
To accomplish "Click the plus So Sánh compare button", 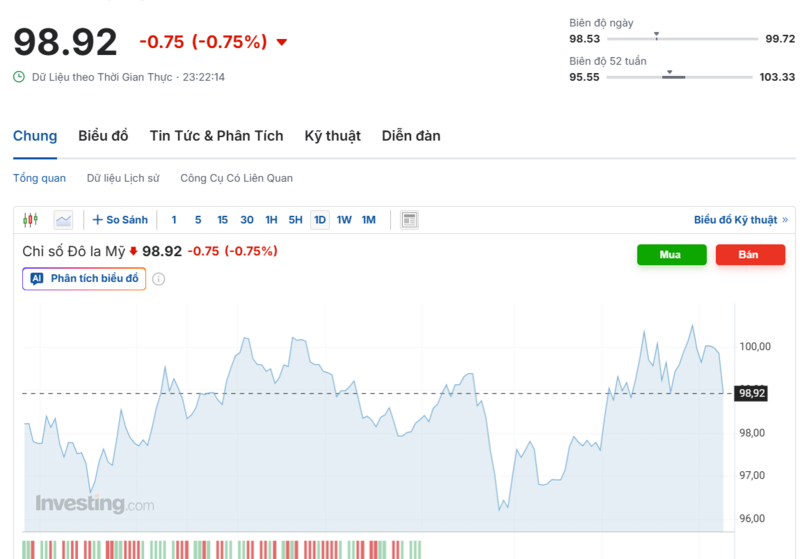I will [120, 220].
